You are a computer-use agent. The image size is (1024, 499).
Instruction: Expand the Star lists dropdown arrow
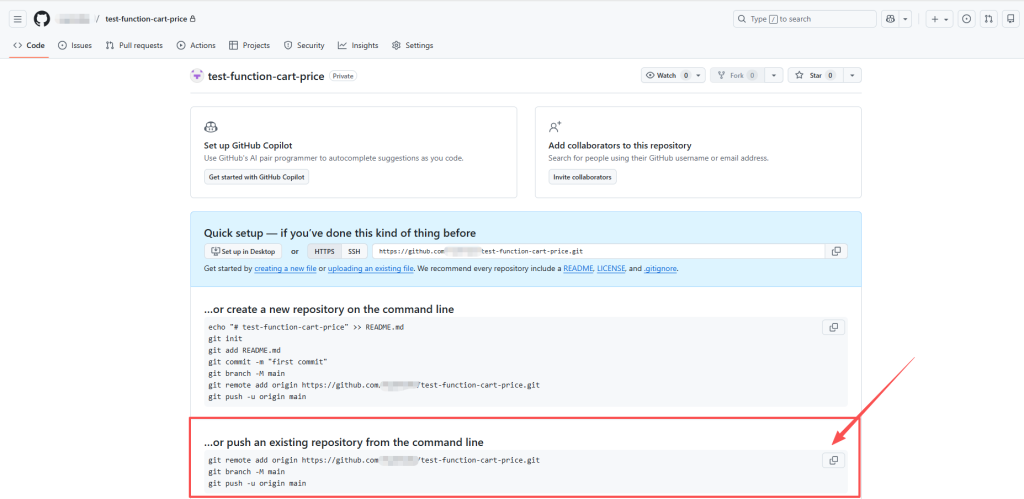852,75
